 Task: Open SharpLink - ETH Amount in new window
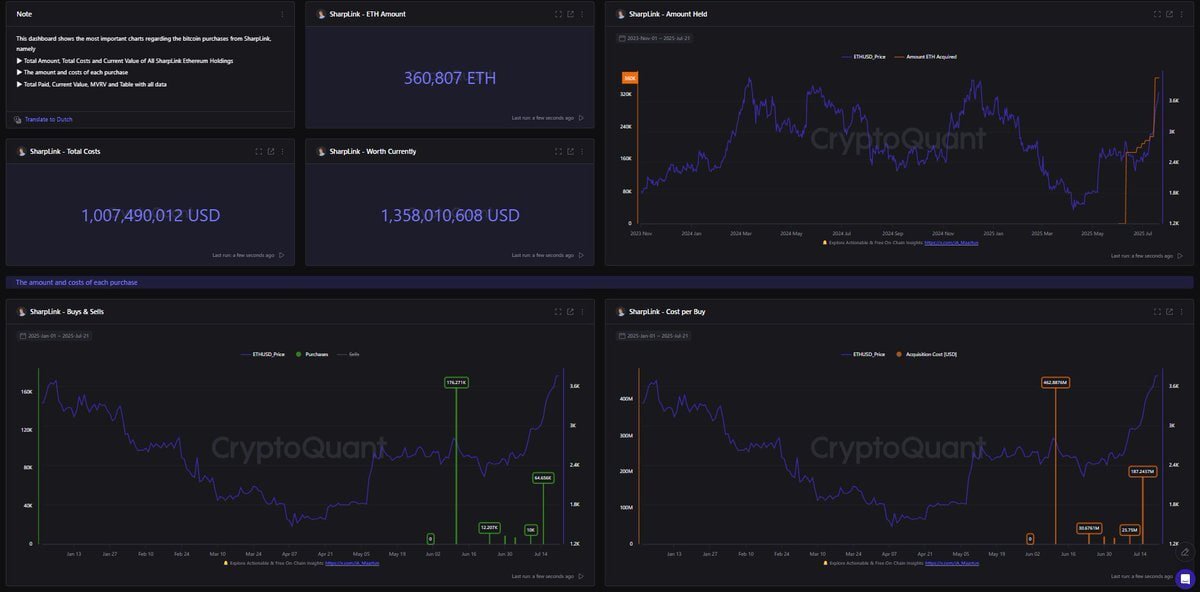(x=570, y=14)
